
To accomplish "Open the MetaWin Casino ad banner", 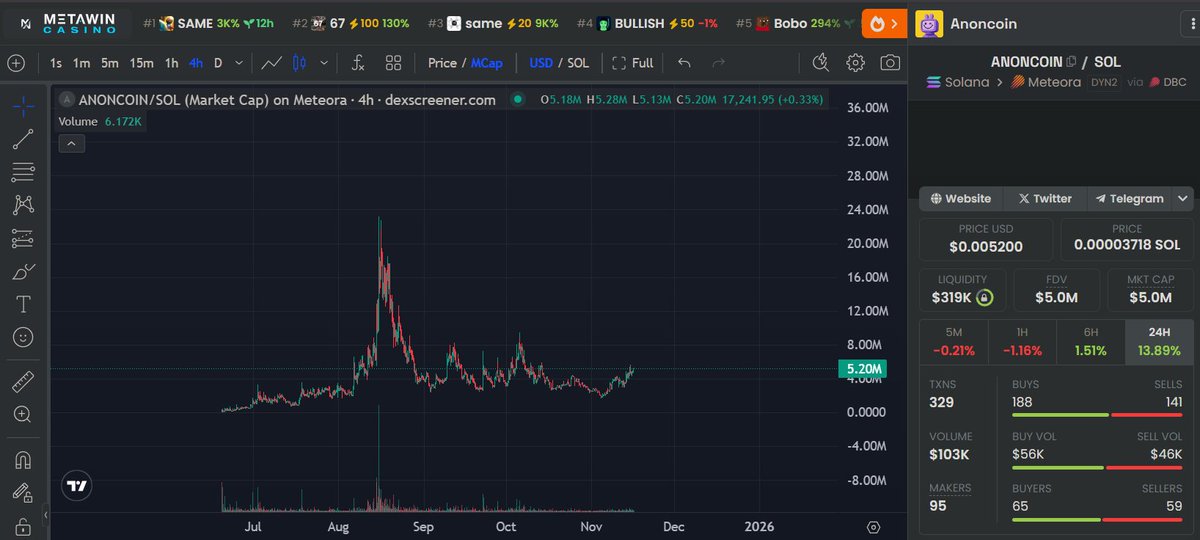I will click(66, 23).
